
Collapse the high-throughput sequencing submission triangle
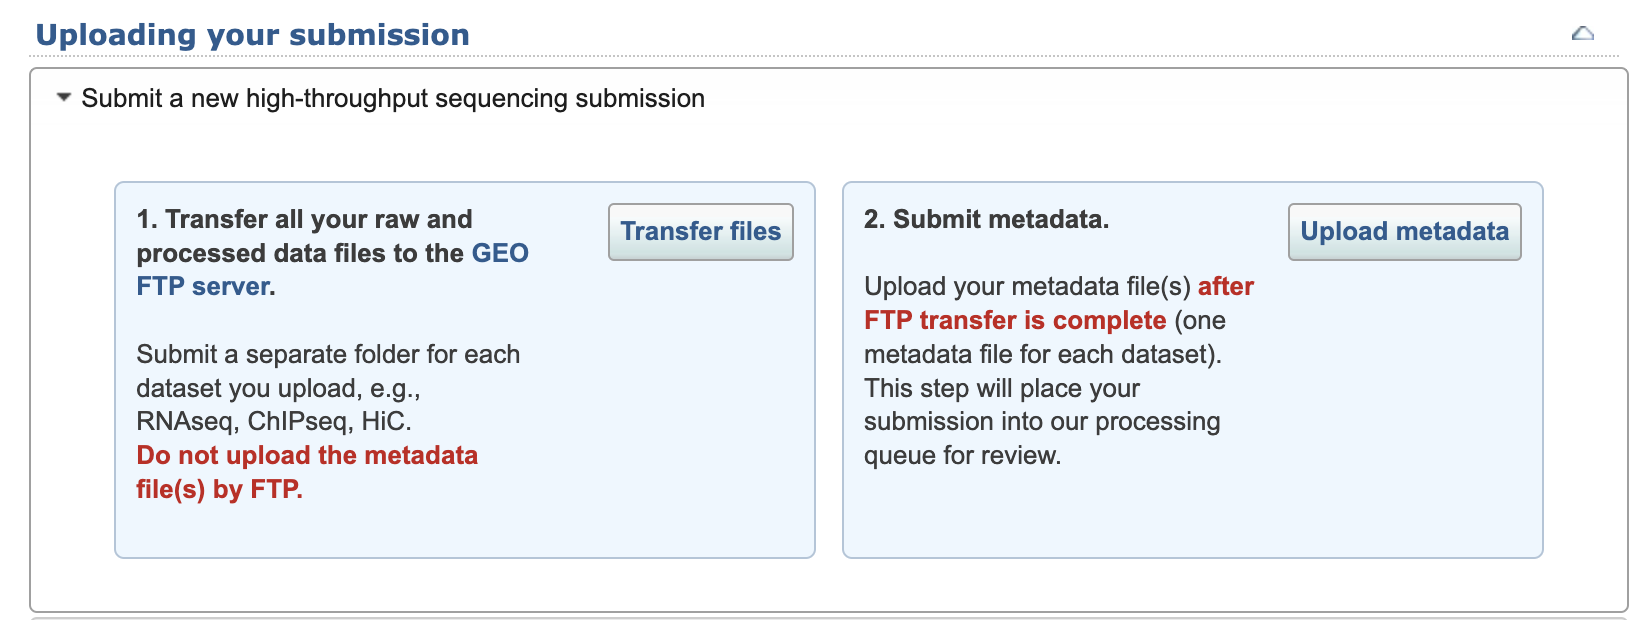(64, 98)
